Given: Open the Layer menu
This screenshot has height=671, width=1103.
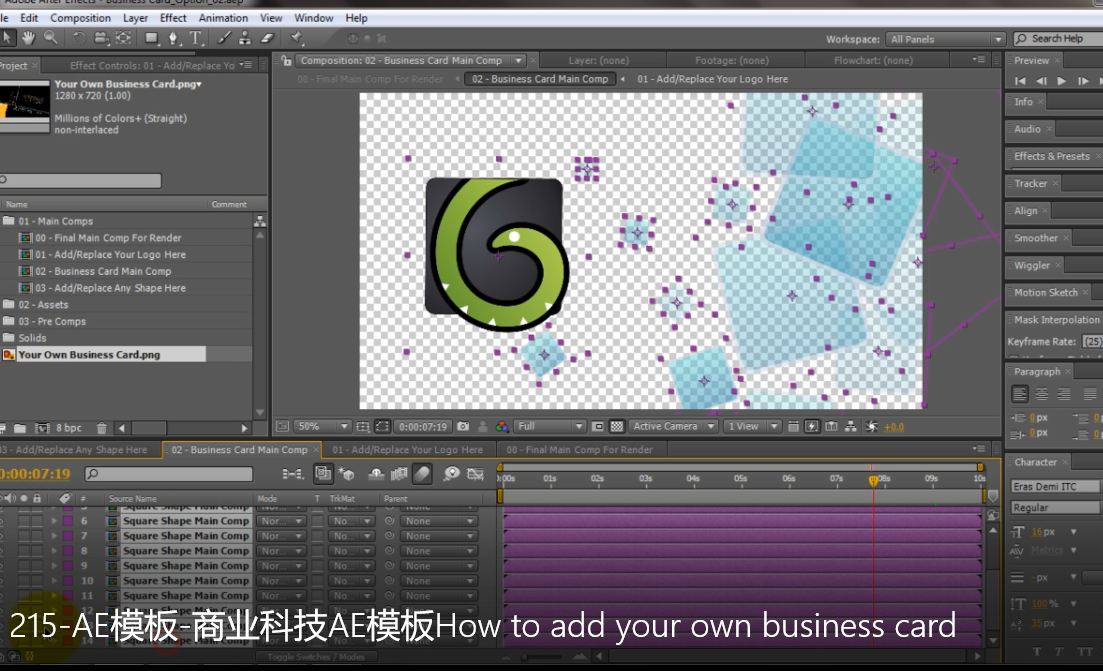Looking at the screenshot, I should pyautogui.click(x=135, y=18).
